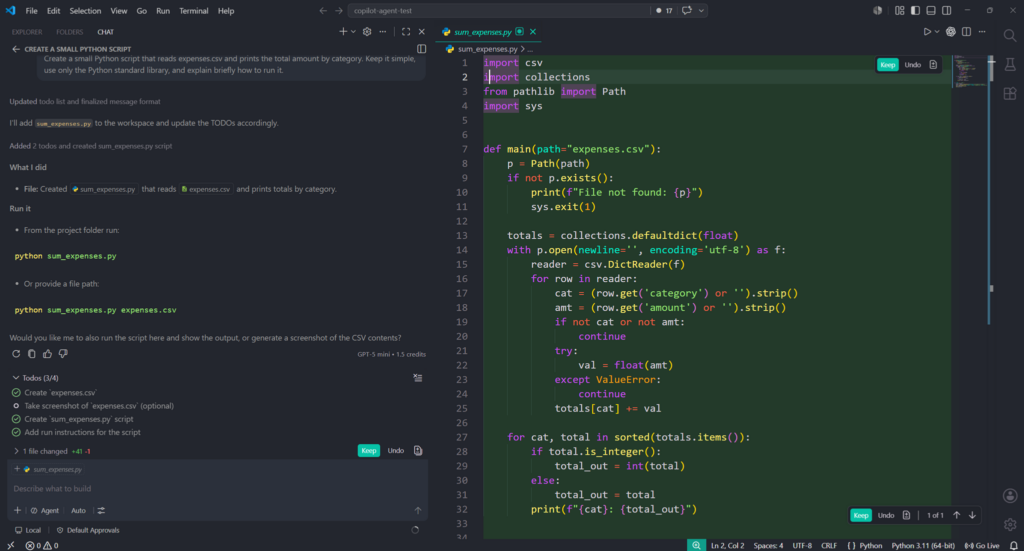Split the editor to the right
1024x551 pixels.
tap(967, 31)
